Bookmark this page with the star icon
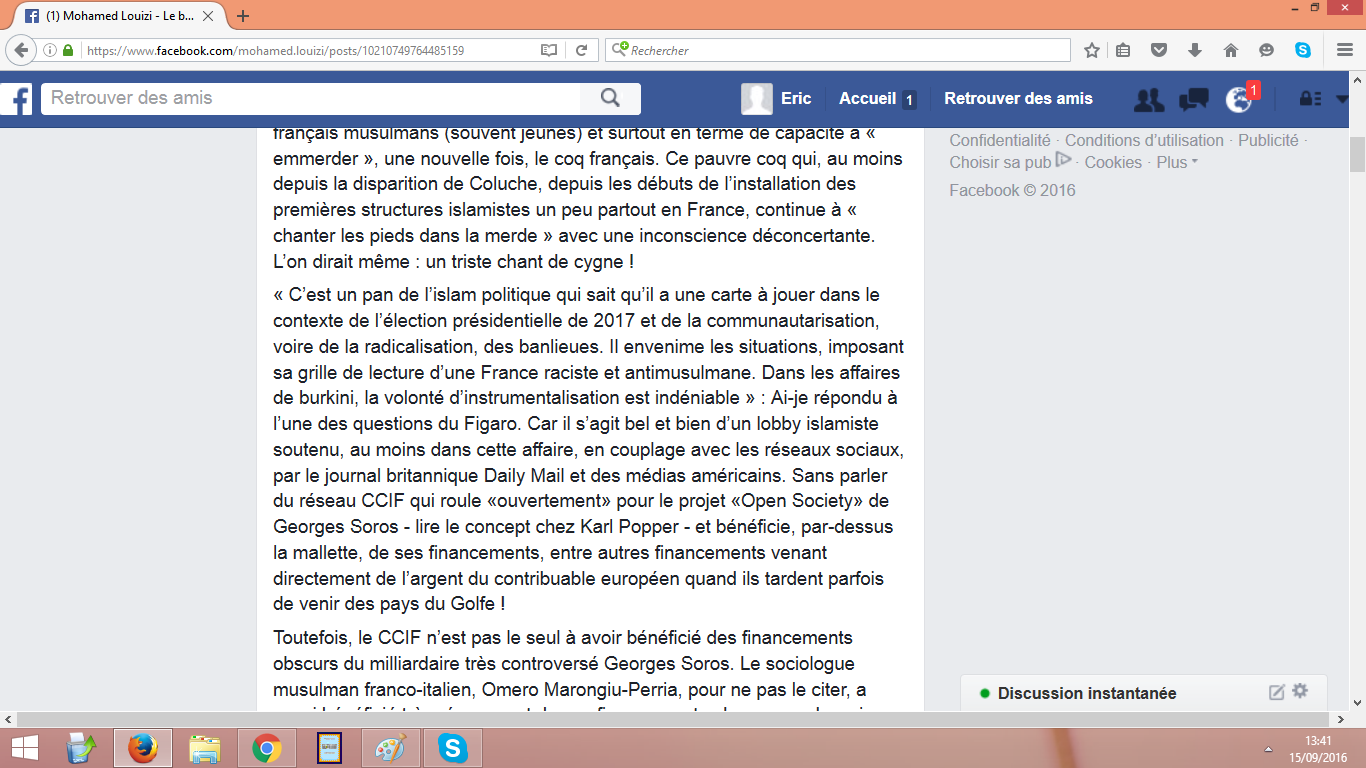Viewport: 1366px width, 768px height. pos(1092,50)
